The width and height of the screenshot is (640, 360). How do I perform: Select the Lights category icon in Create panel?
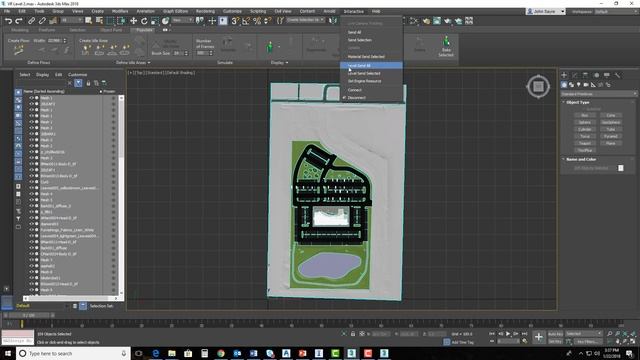pyautogui.click(x=578, y=85)
